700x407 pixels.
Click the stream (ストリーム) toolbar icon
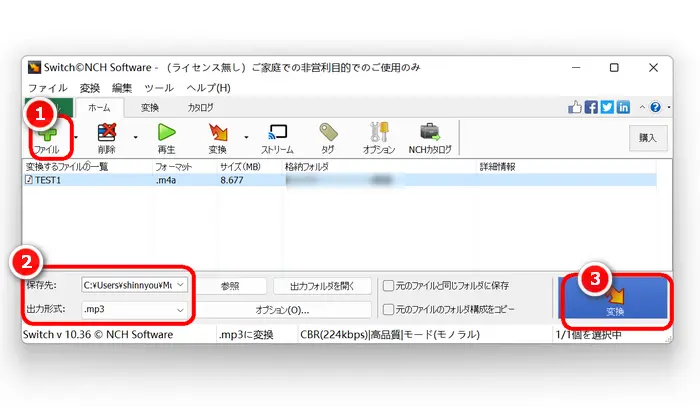pyautogui.click(x=277, y=137)
